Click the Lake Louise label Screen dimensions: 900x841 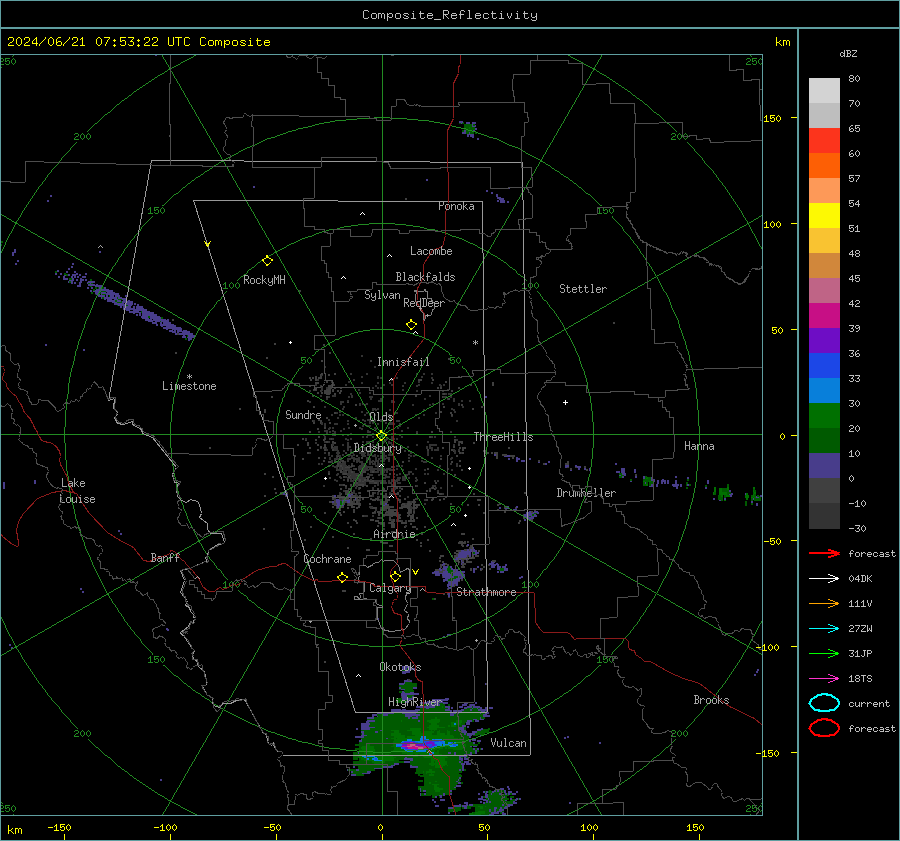point(77,491)
